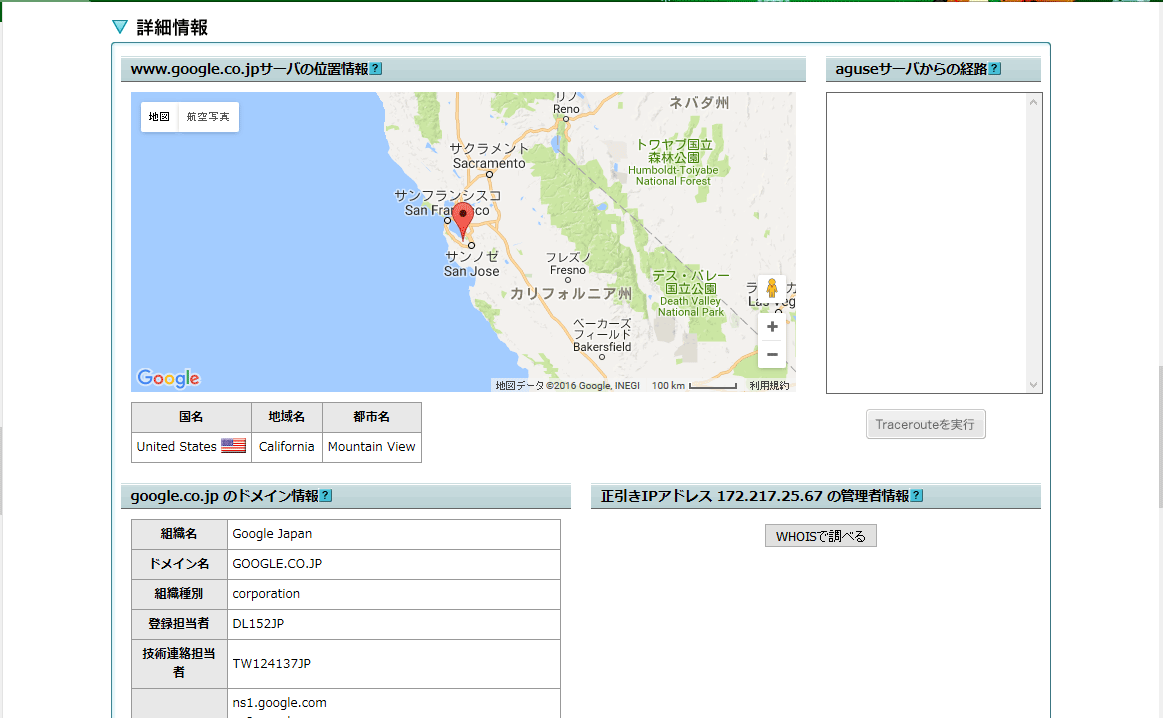Click scroll down arrow in traceroute box

pos(1033,384)
